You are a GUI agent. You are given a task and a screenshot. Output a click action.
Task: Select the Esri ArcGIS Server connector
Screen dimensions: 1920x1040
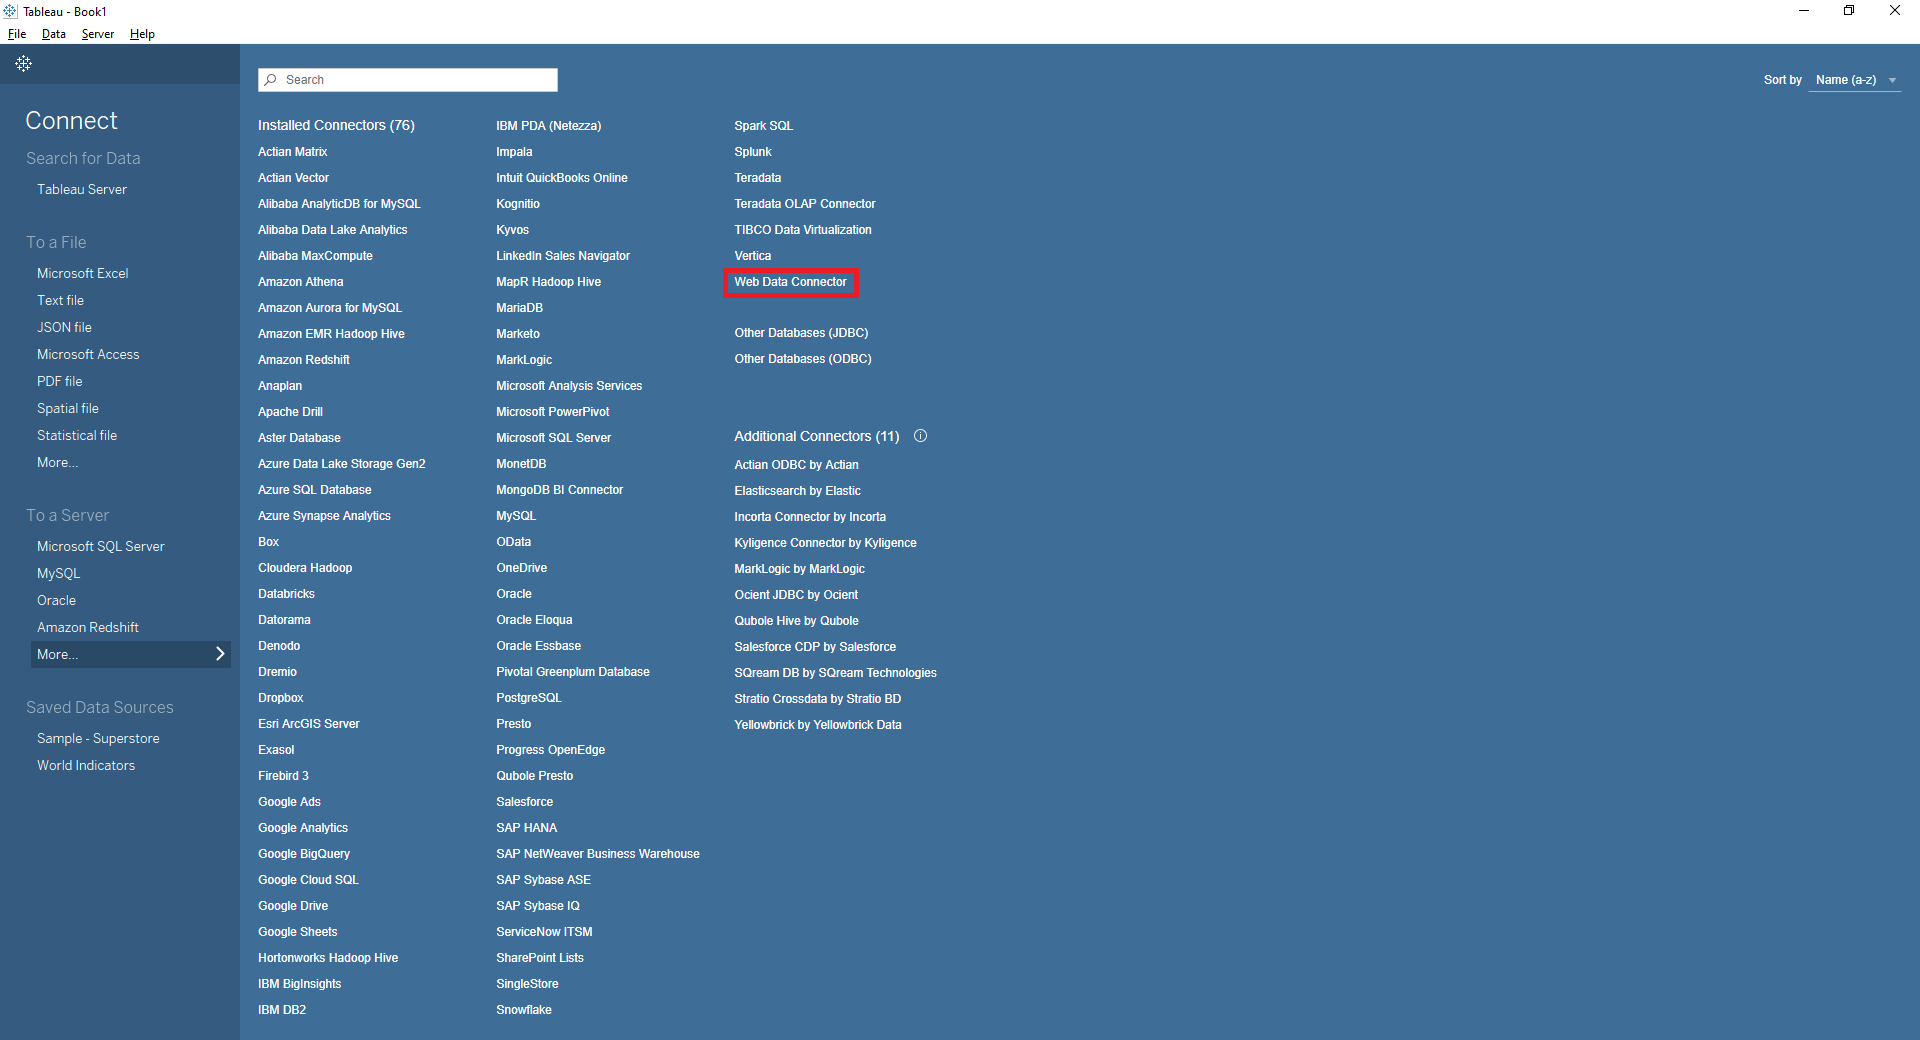[x=309, y=724]
